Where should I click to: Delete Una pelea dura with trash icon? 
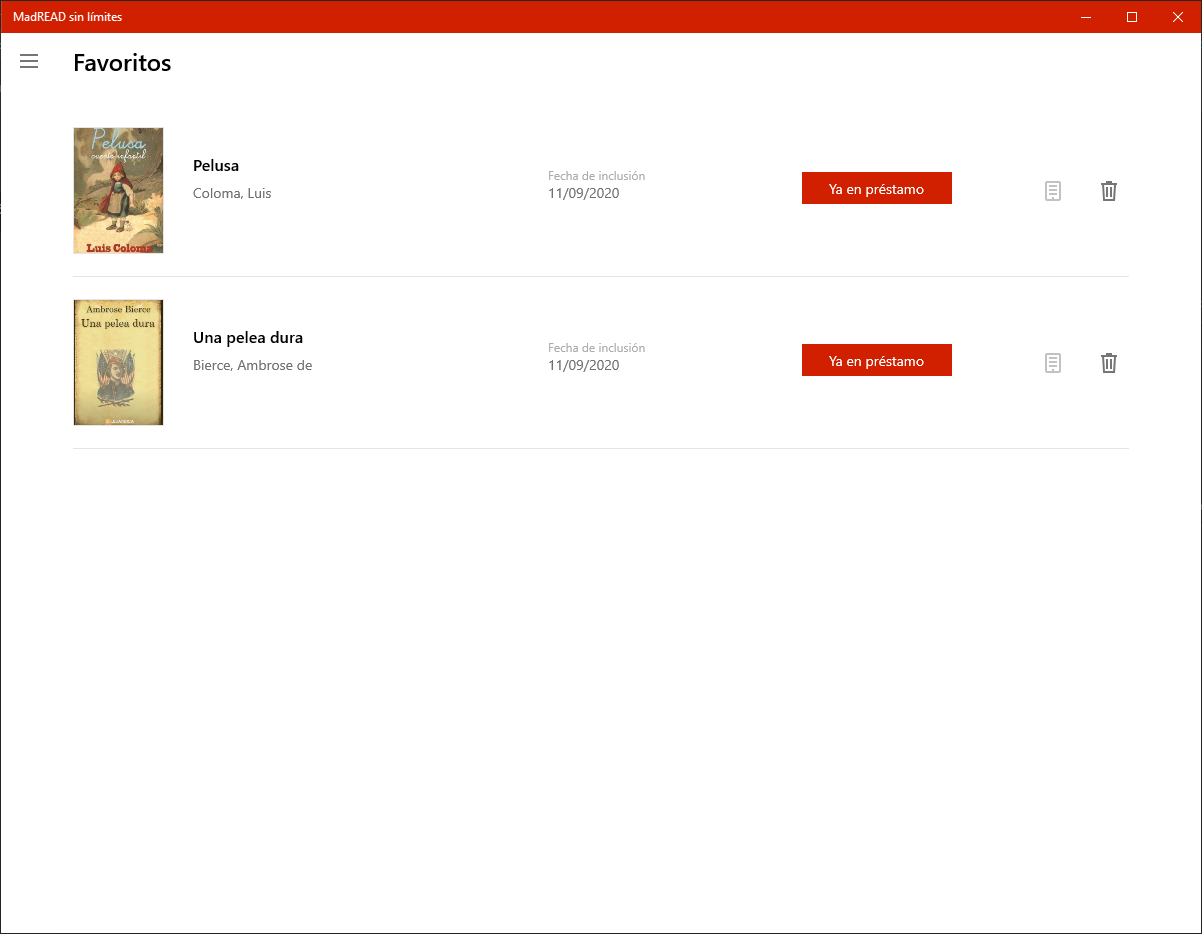(1109, 363)
